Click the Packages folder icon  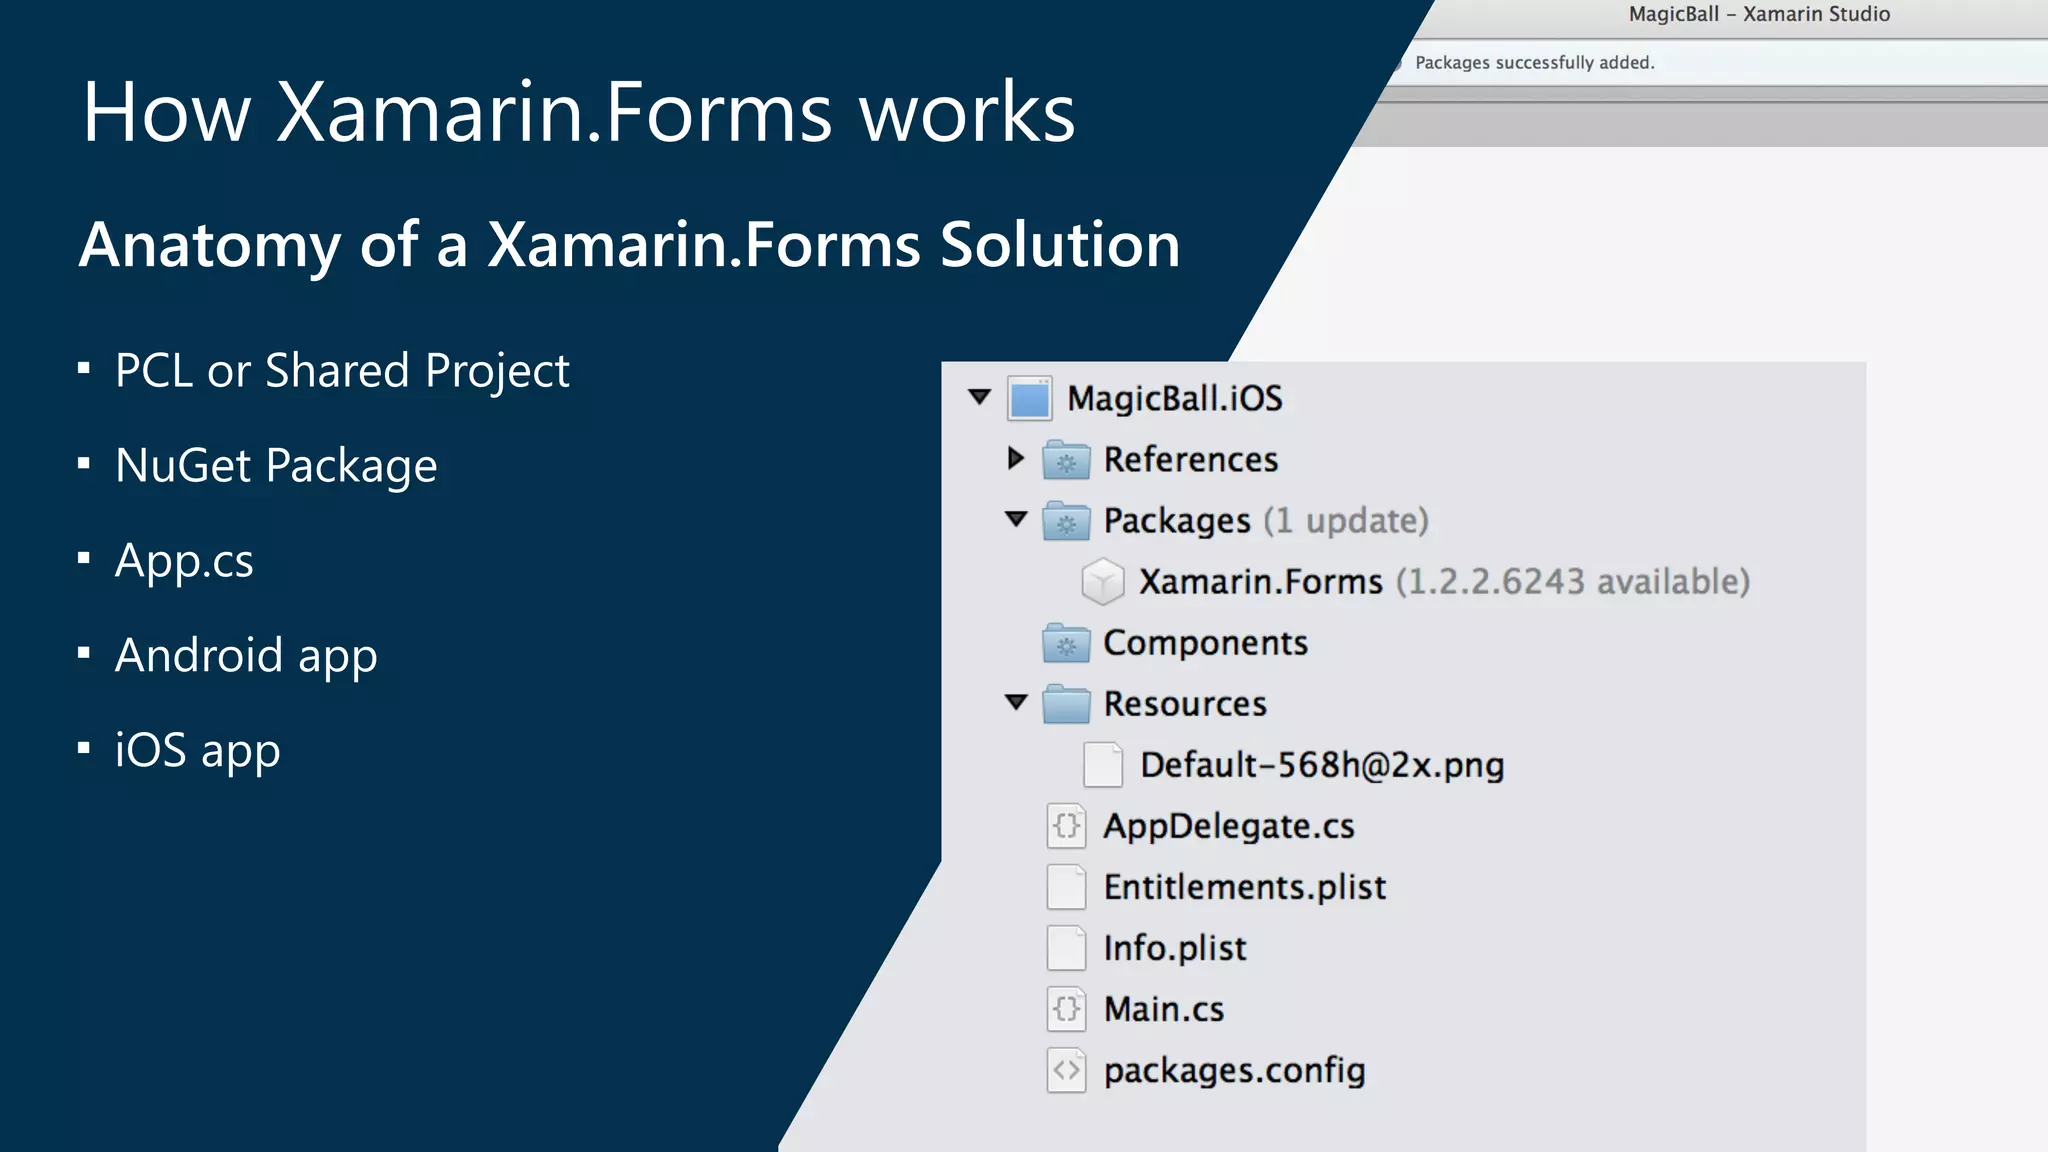(1066, 521)
